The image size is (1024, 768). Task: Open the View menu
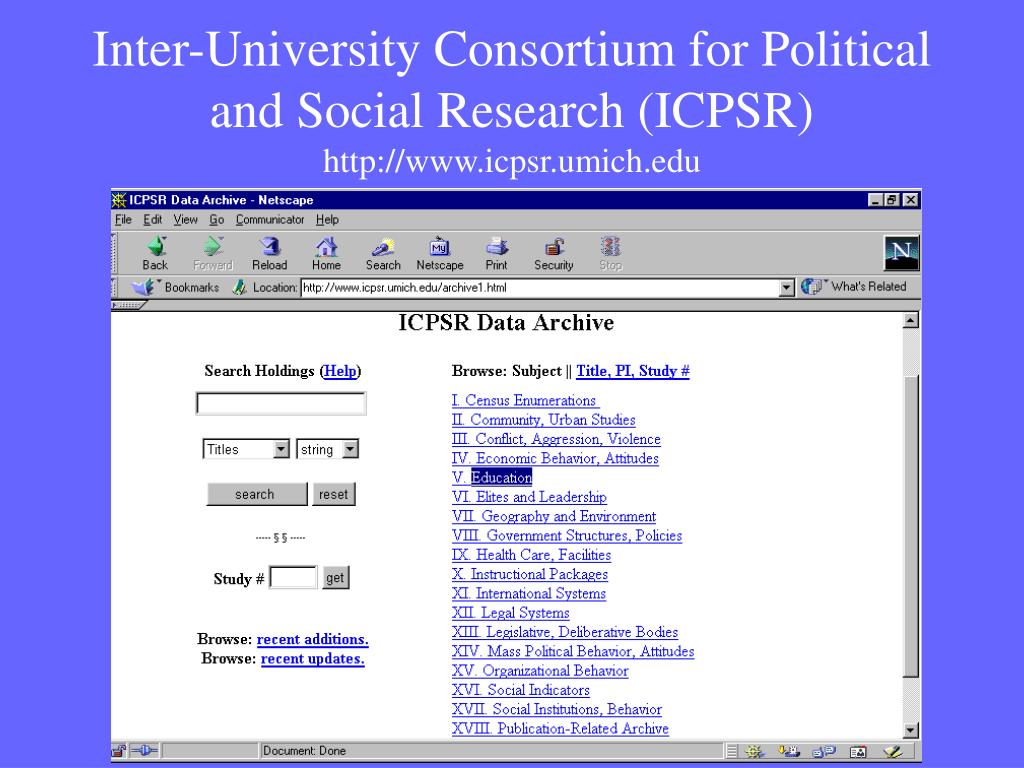185,219
